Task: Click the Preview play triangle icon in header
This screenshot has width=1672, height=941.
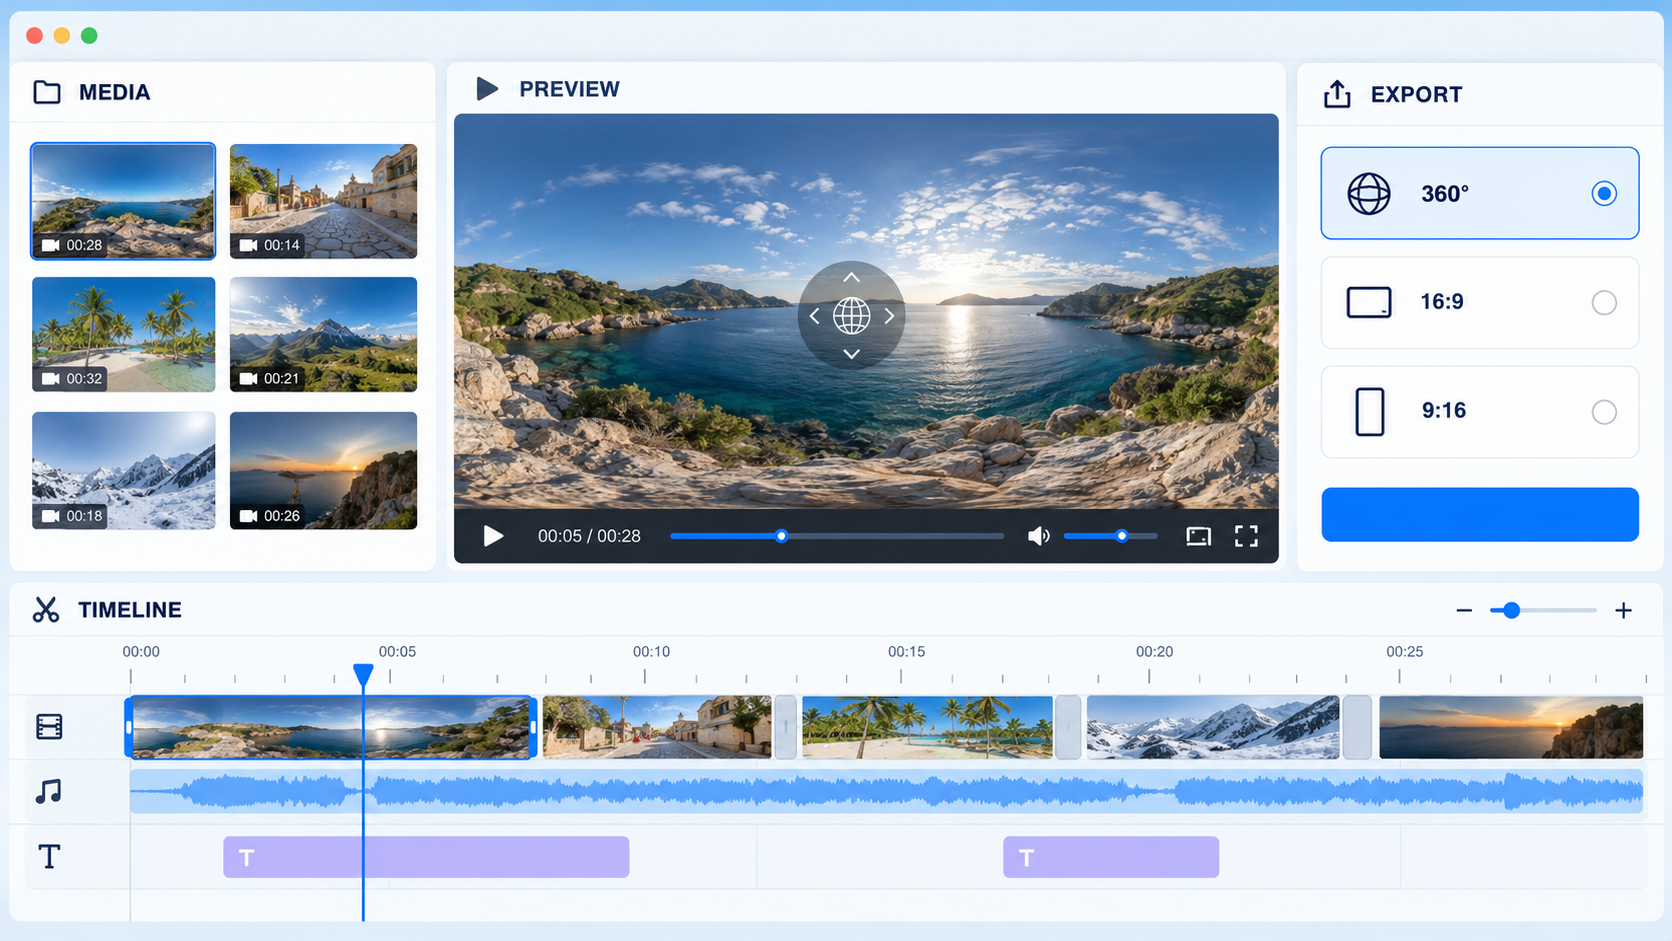Action: (x=487, y=89)
